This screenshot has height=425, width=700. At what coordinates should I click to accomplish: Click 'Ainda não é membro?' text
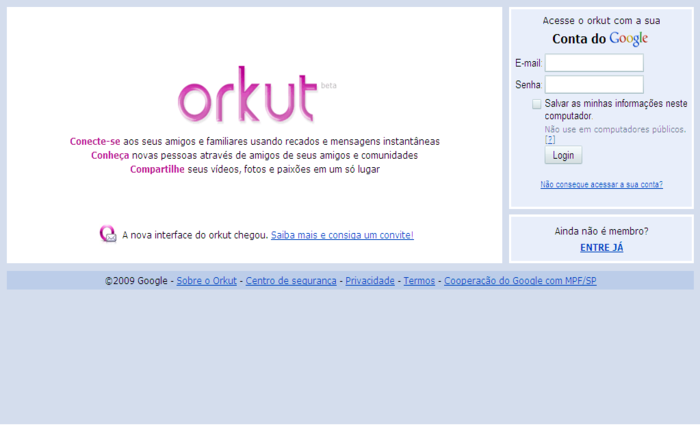pyautogui.click(x=601, y=231)
